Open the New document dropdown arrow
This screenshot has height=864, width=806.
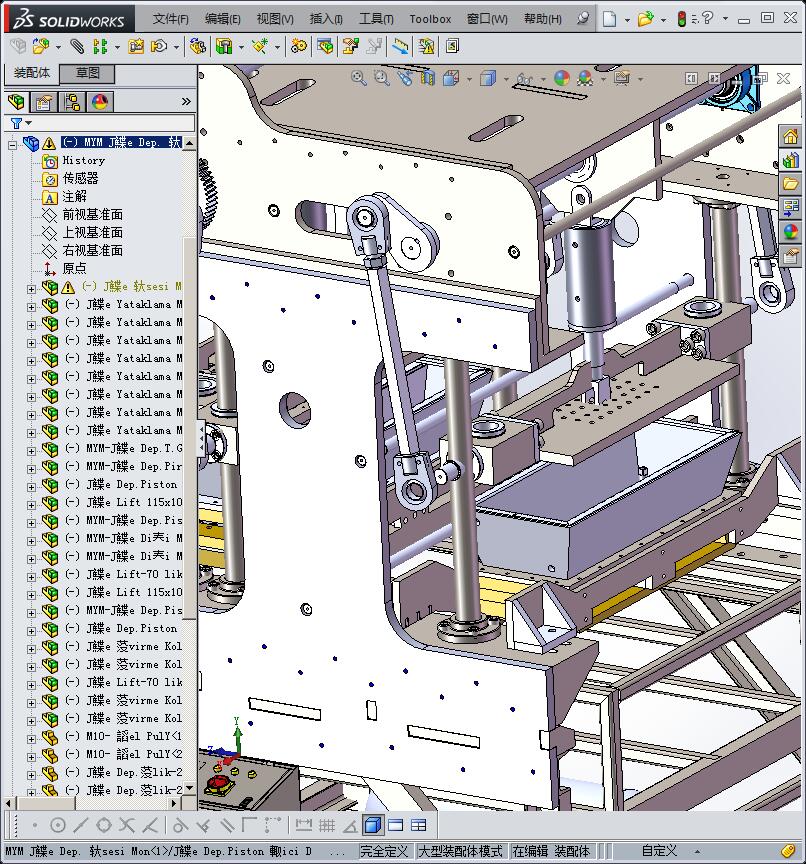click(x=627, y=20)
